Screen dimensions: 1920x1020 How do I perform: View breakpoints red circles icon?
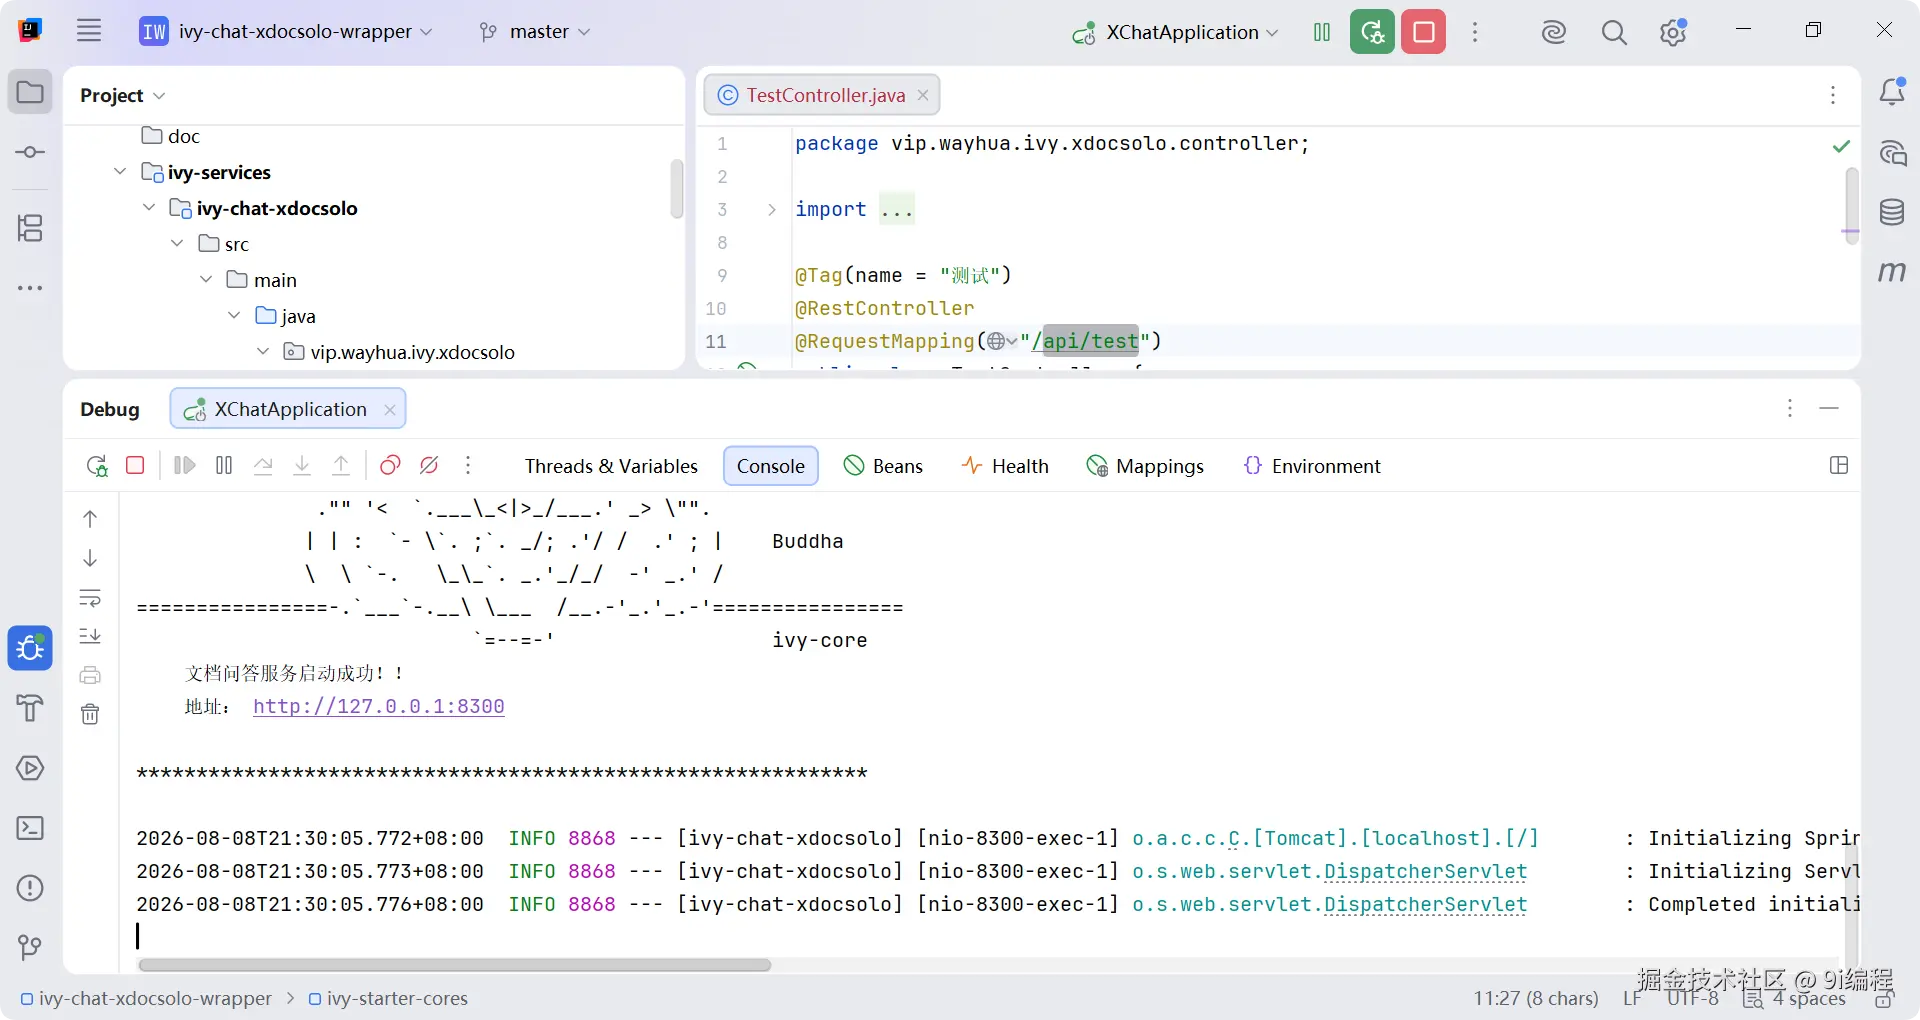click(390, 465)
